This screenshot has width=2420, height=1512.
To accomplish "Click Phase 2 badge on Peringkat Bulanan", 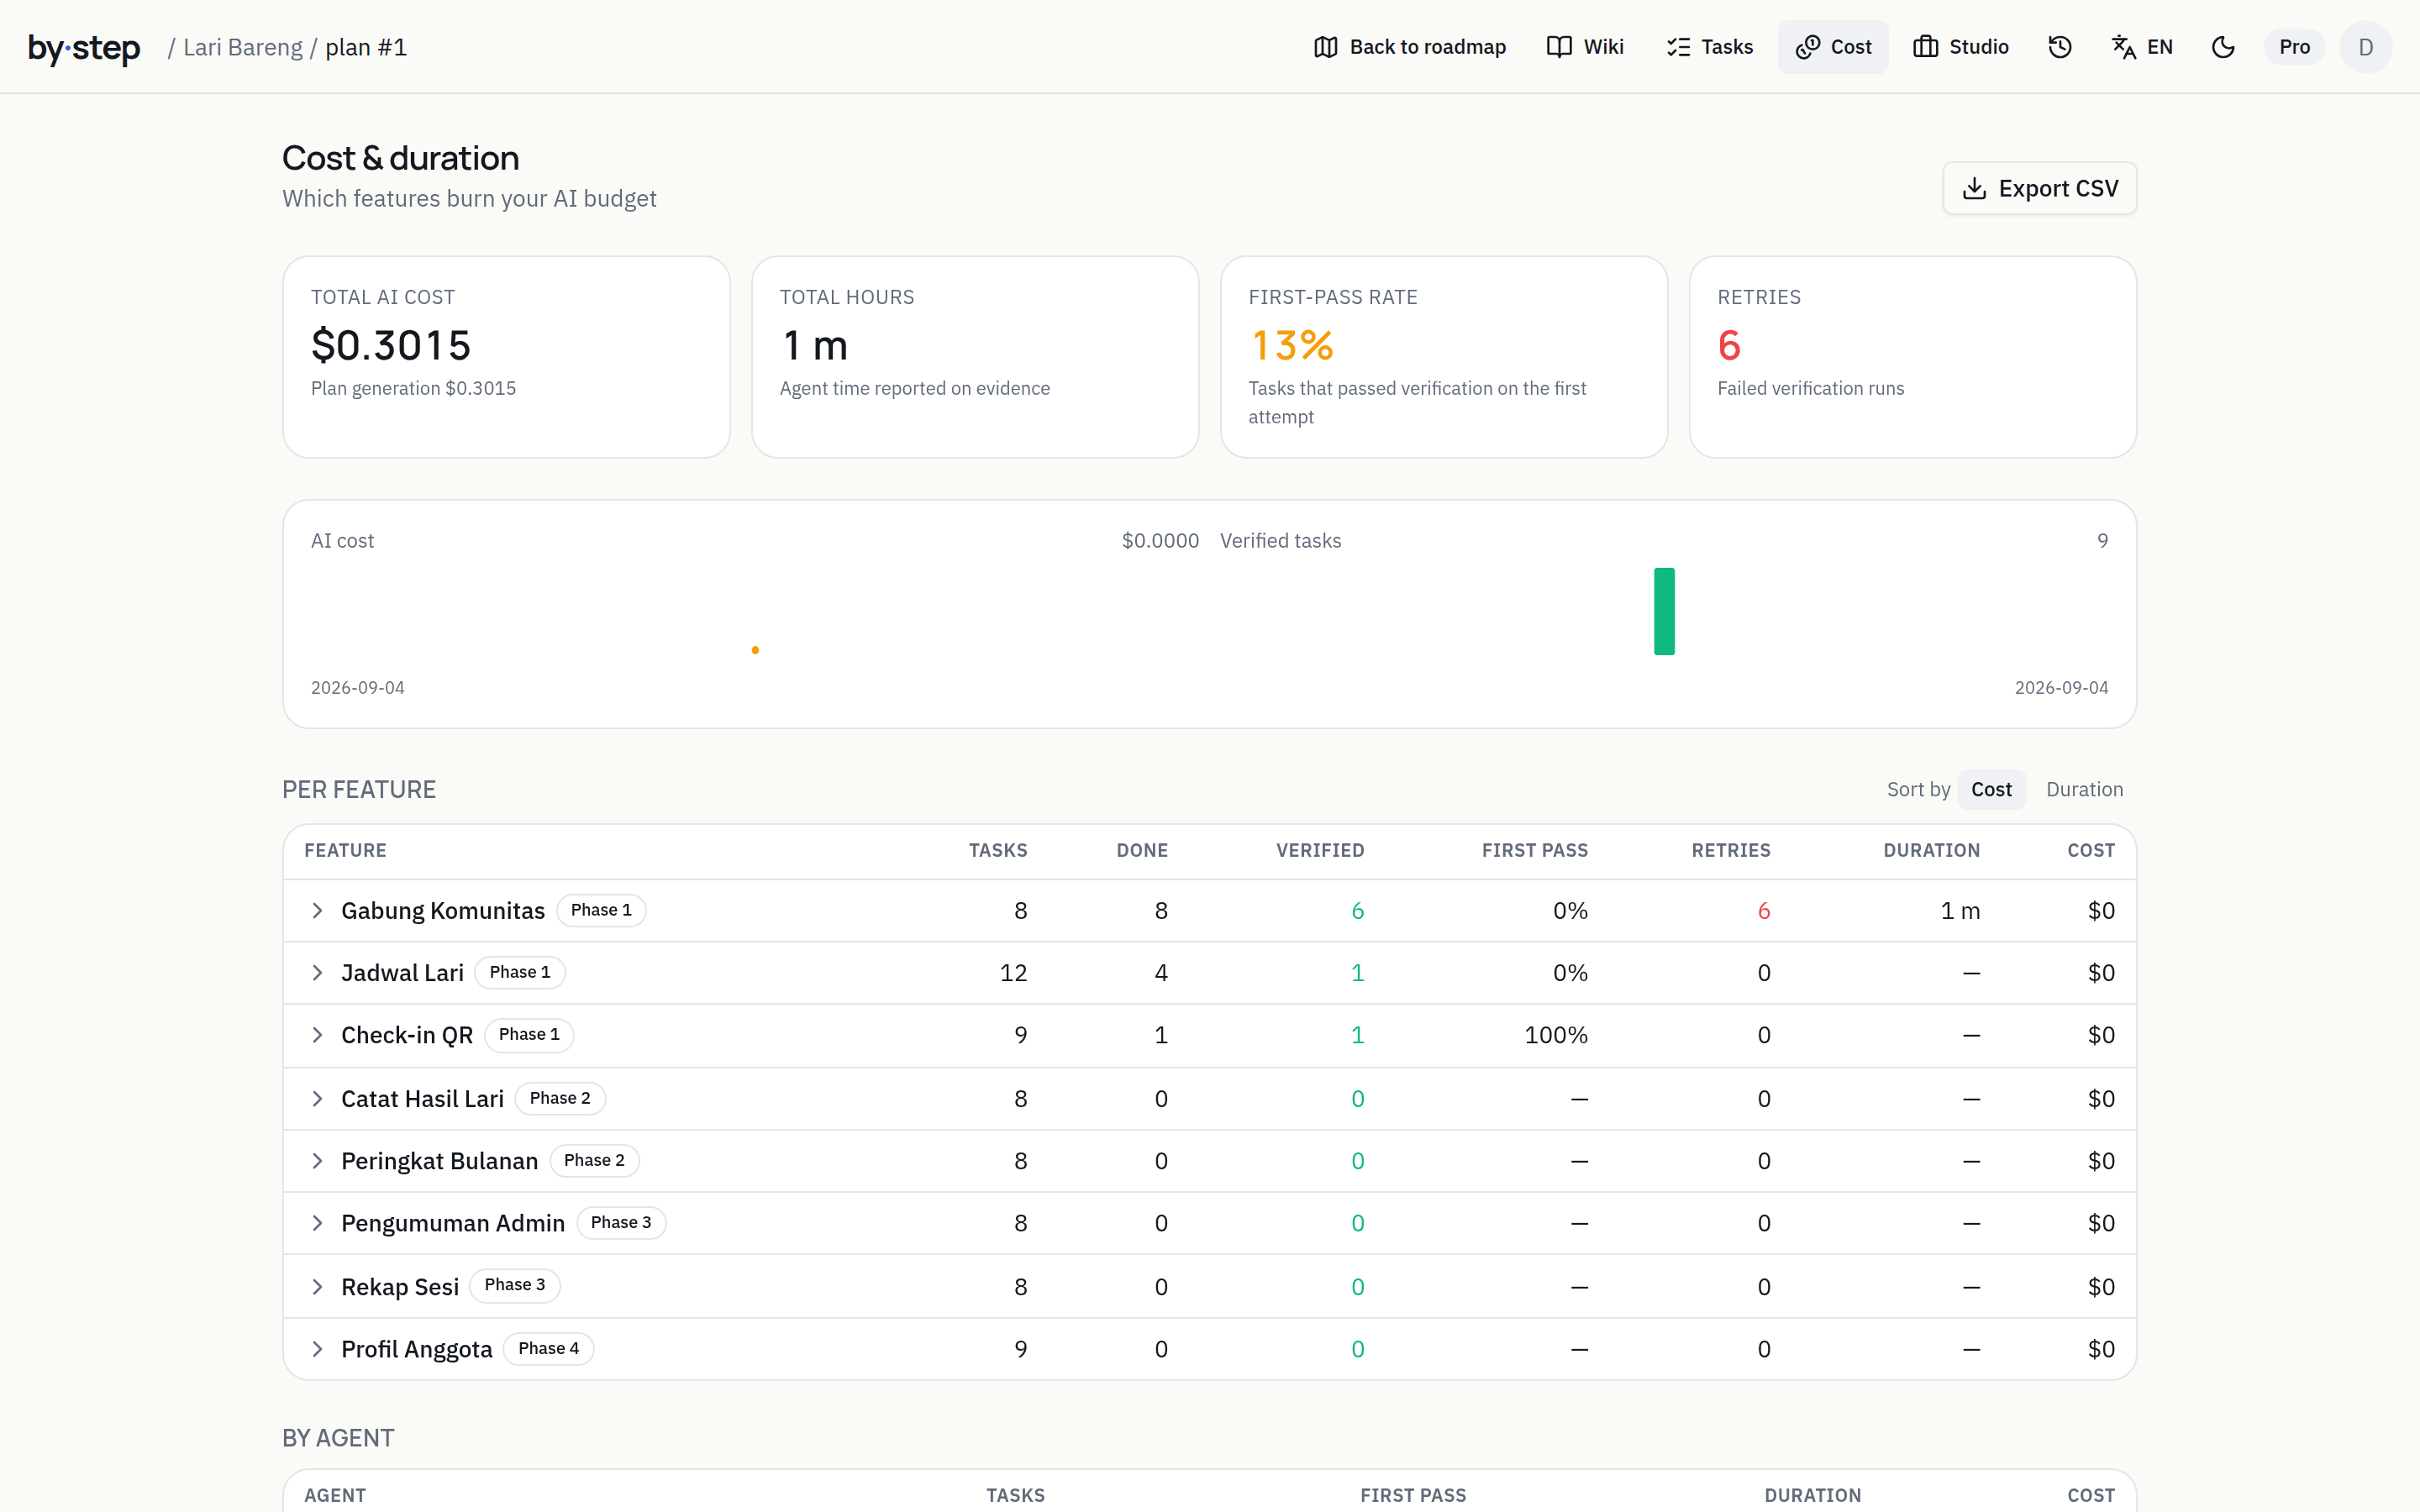I will [594, 1160].
